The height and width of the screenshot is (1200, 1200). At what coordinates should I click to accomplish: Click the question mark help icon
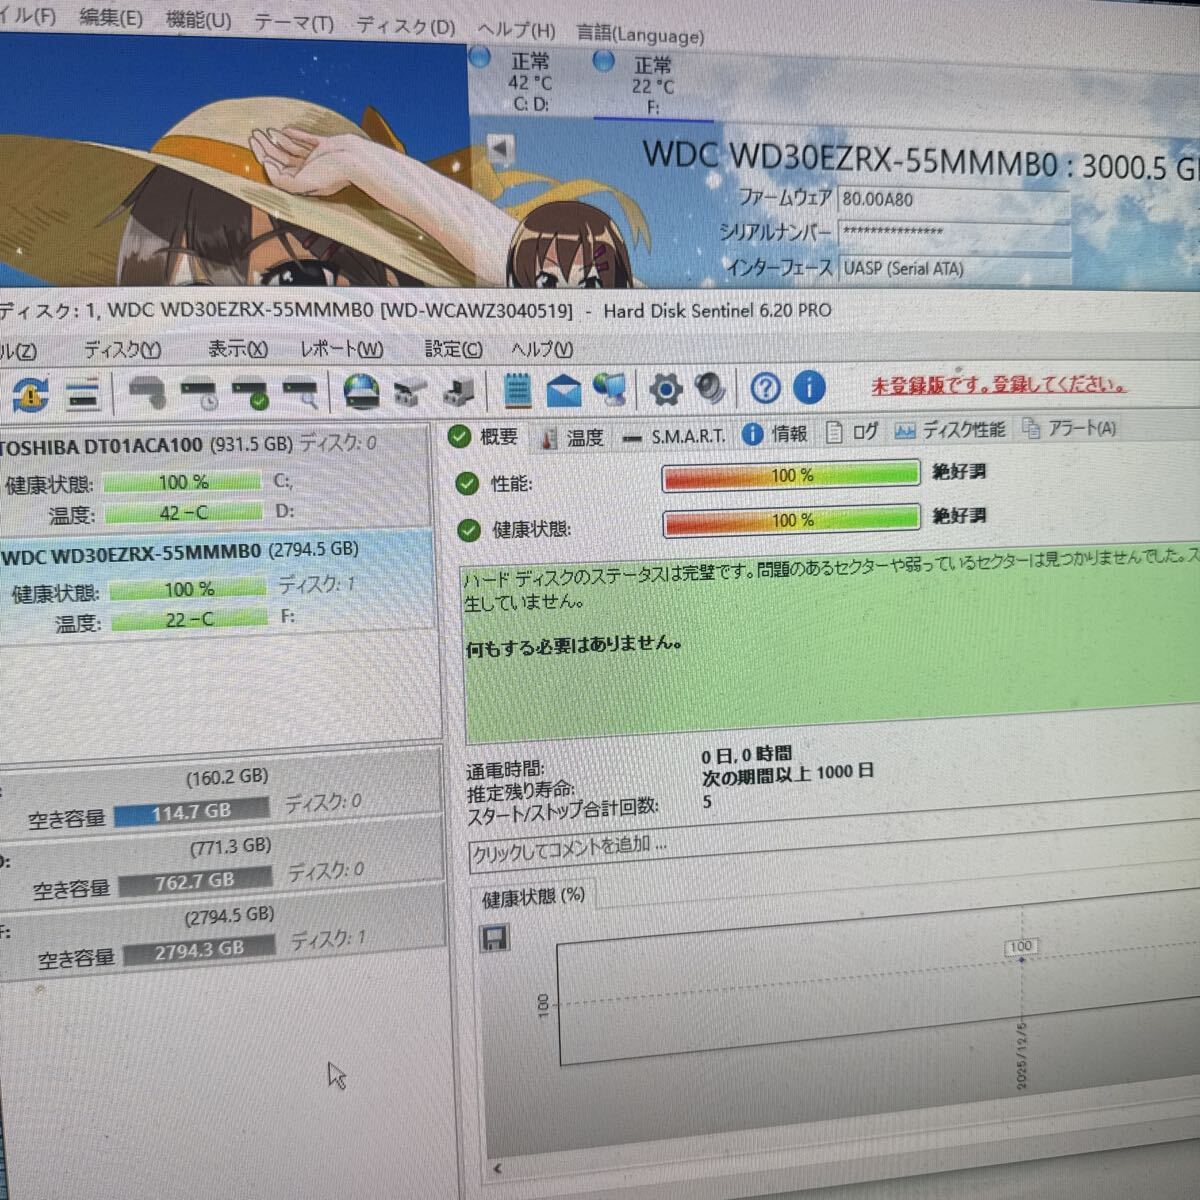tap(766, 387)
